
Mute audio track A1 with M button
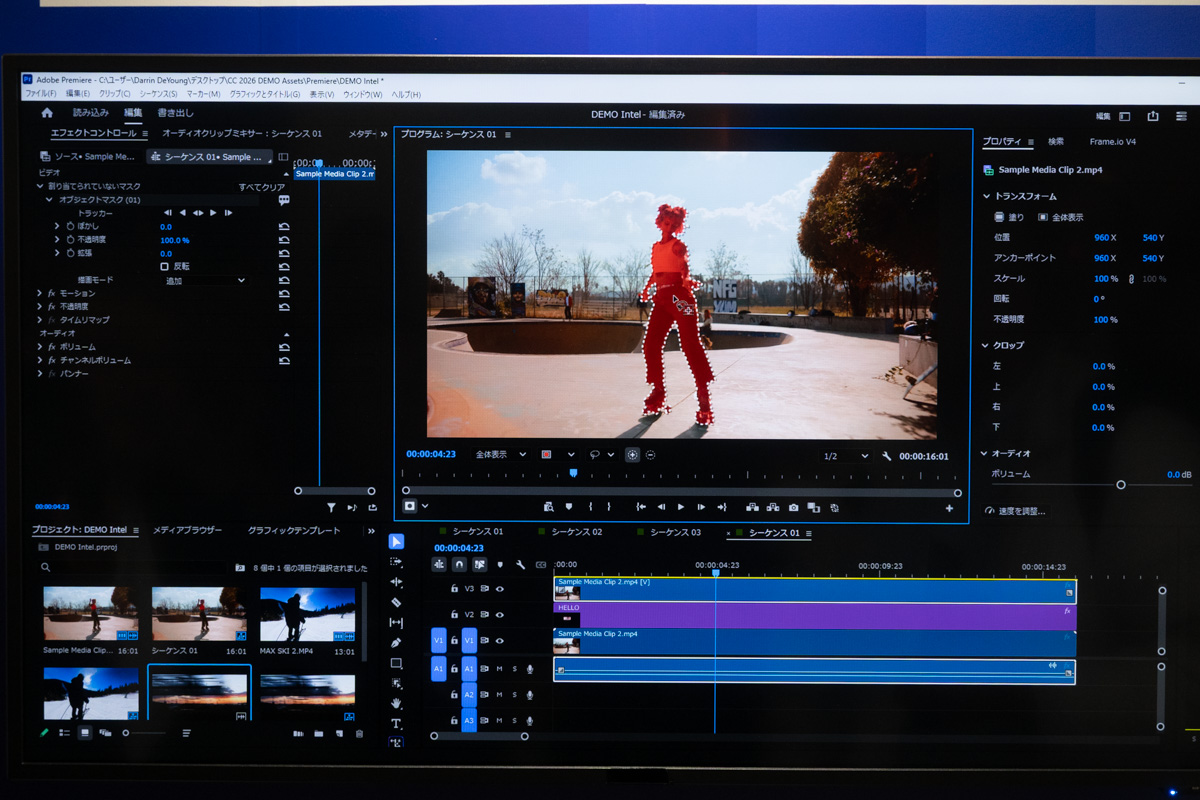click(500, 669)
